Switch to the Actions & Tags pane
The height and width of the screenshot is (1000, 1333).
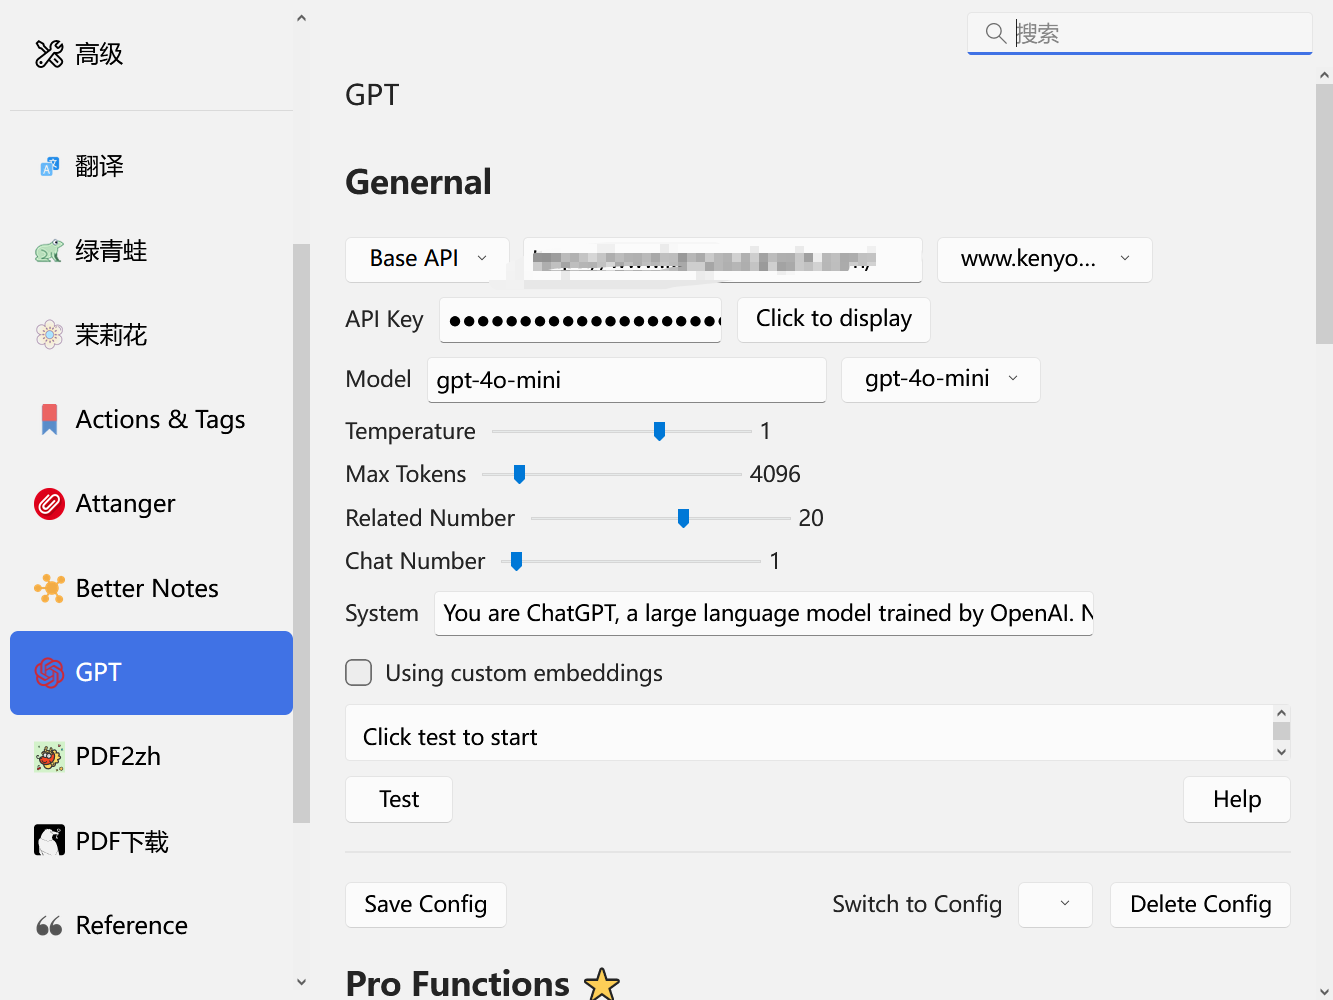pyautogui.click(x=151, y=419)
